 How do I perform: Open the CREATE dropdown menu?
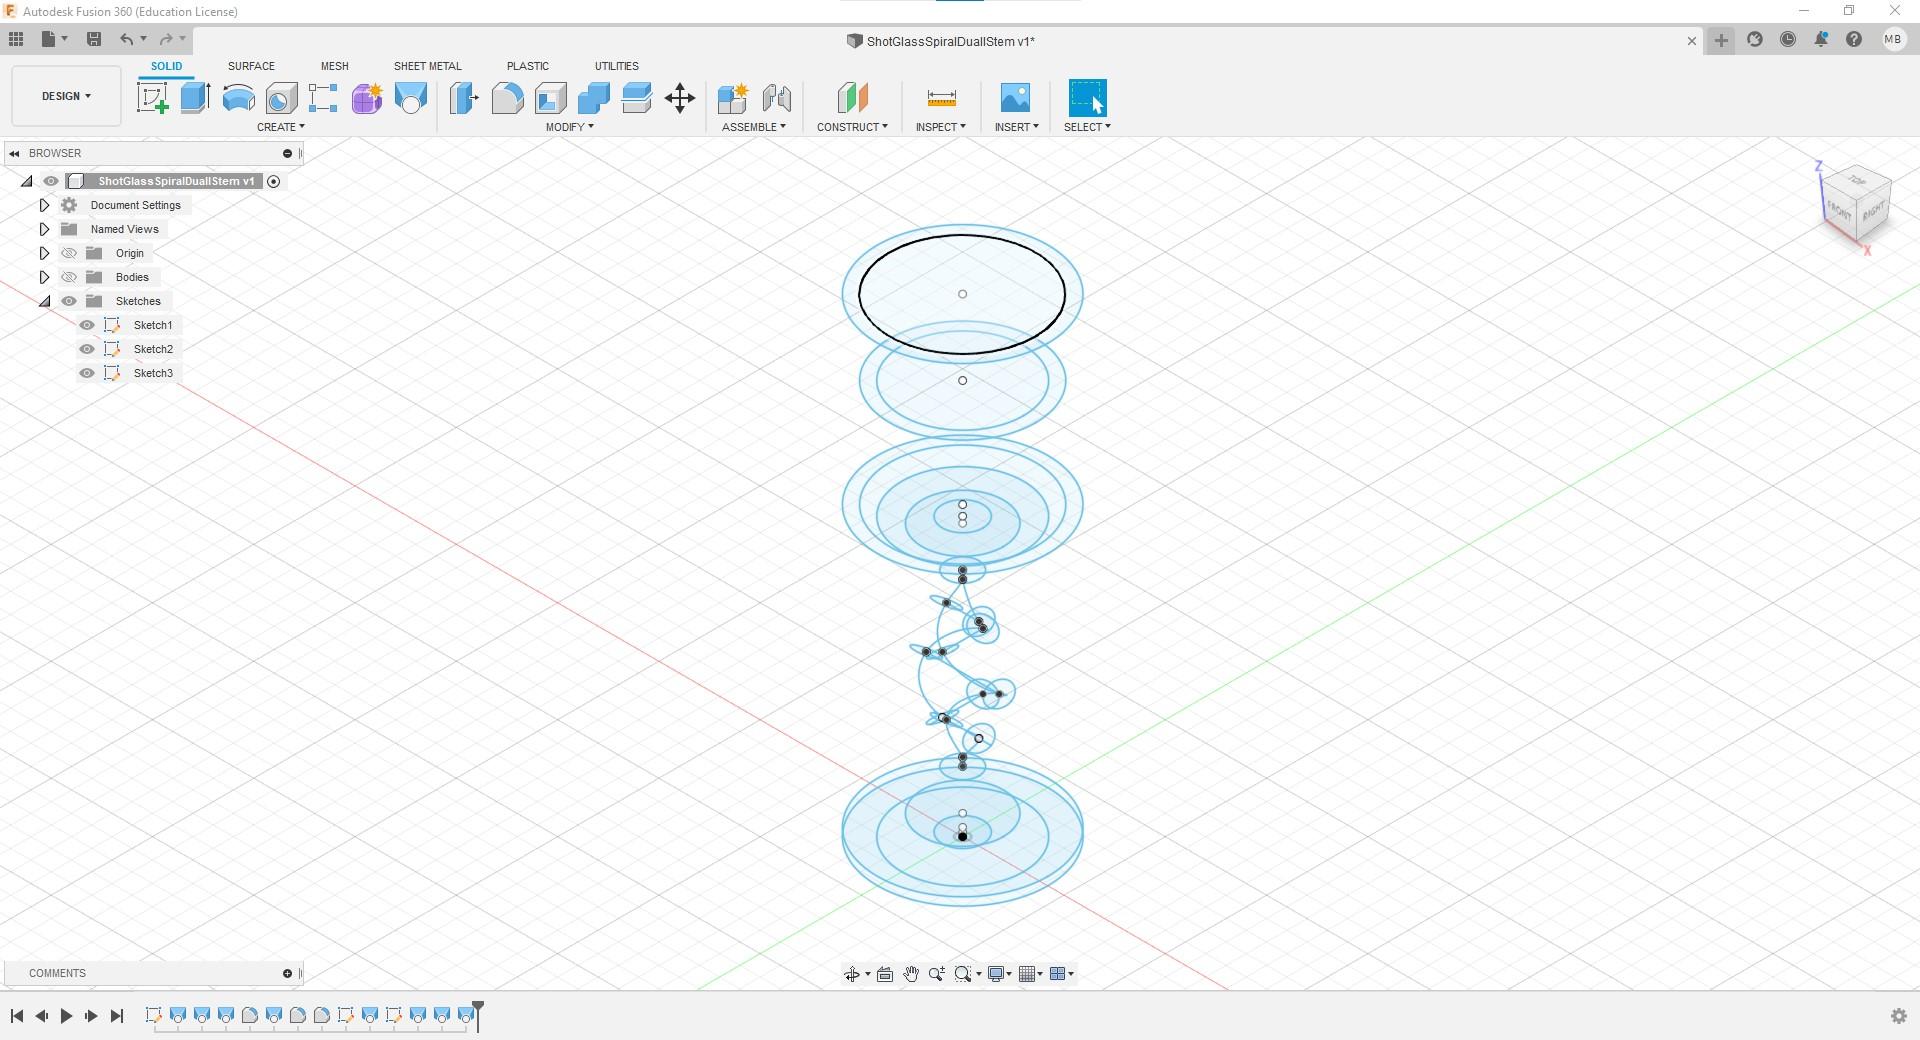281,127
